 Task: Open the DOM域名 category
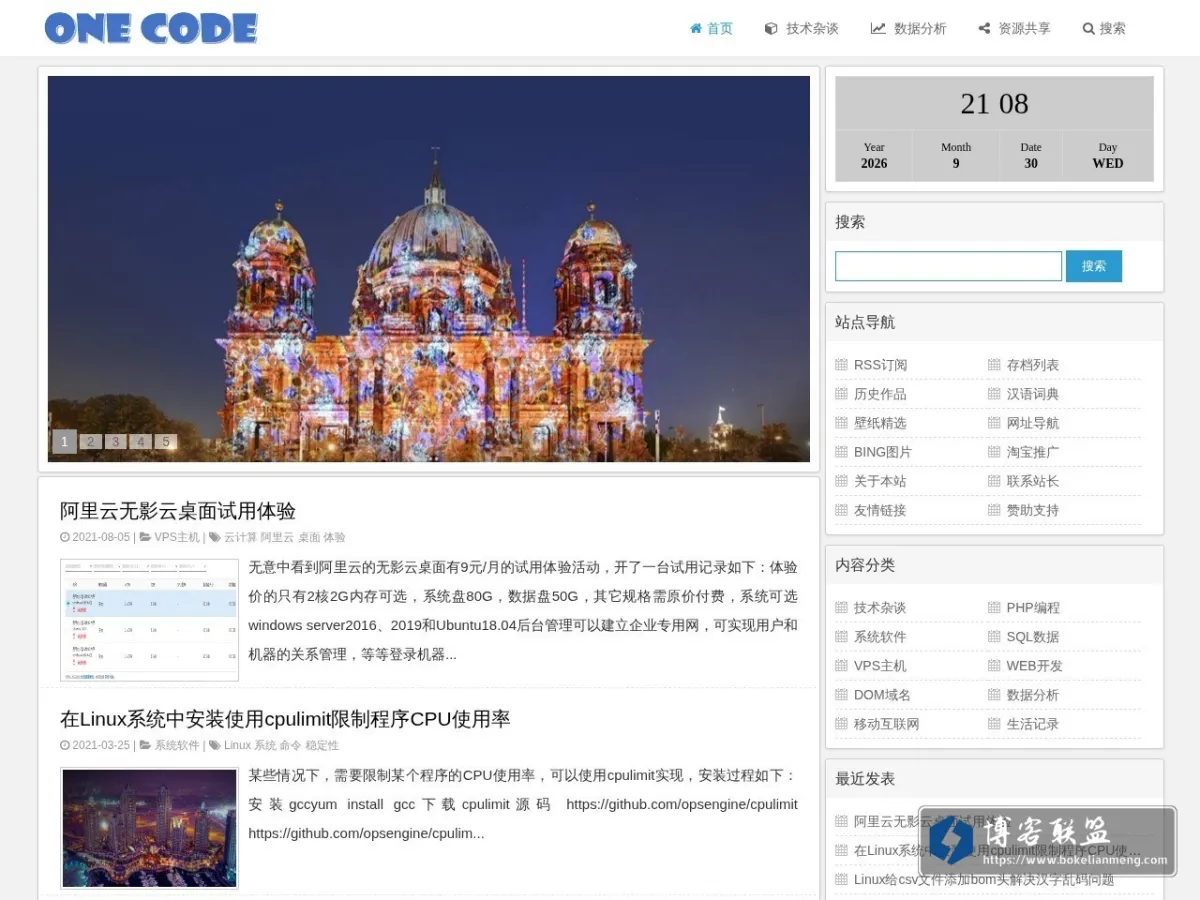click(882, 695)
